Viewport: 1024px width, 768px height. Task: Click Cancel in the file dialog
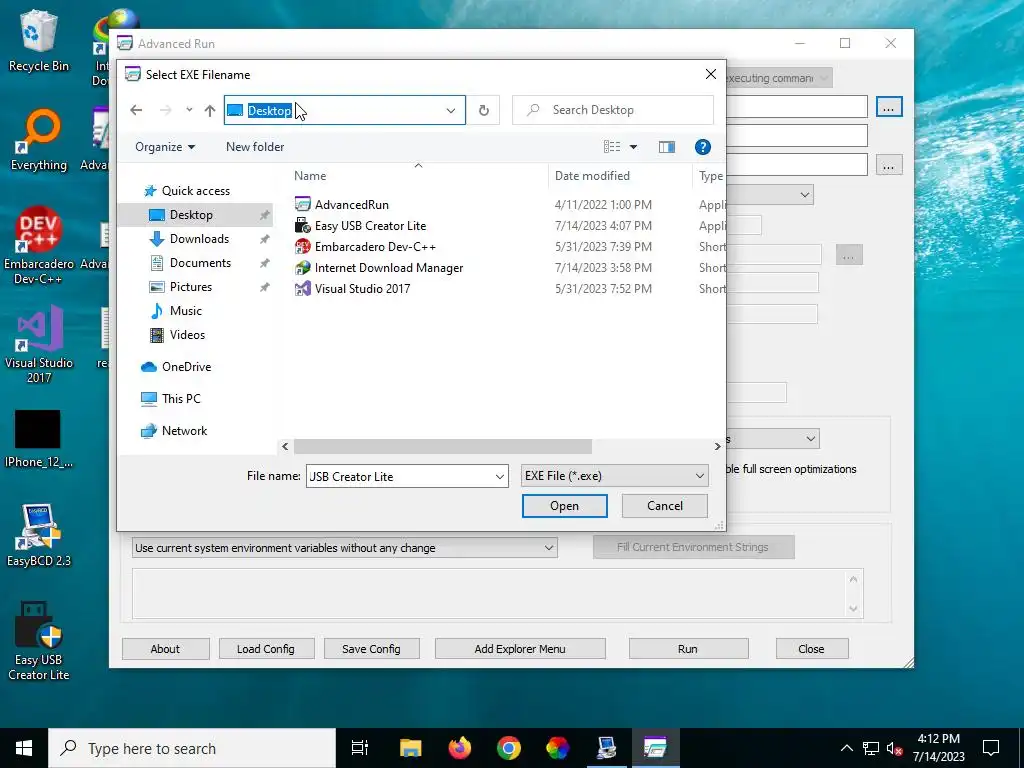(x=664, y=506)
